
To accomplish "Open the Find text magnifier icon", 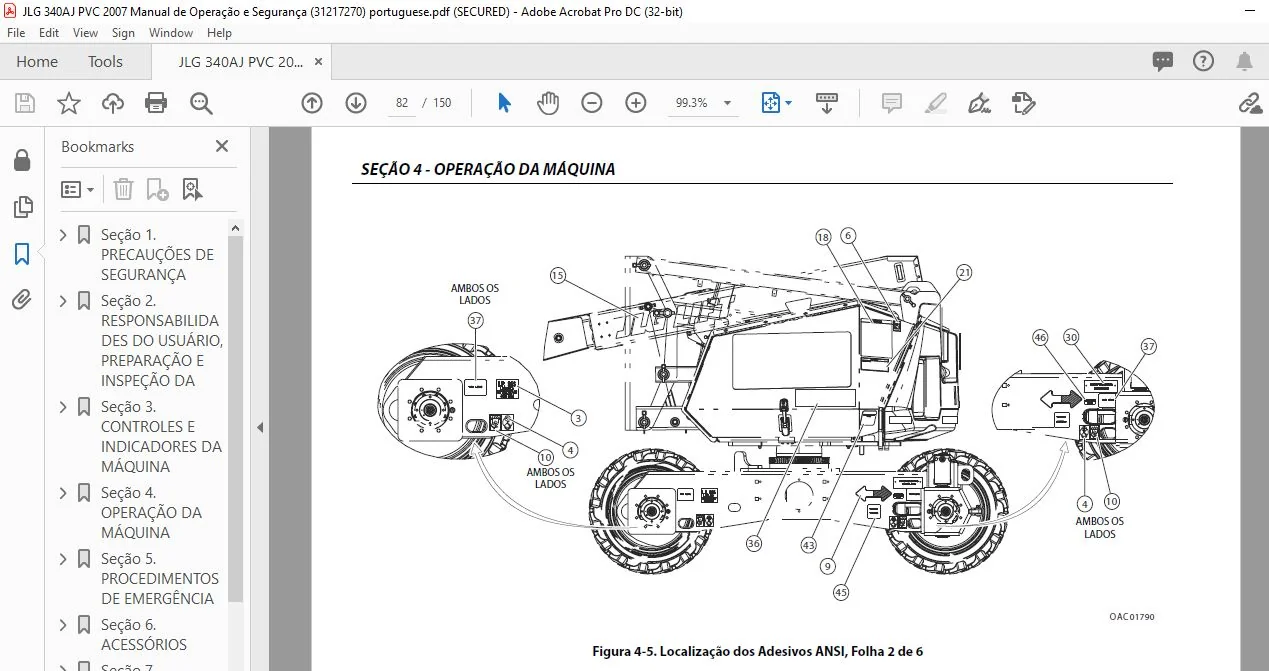I will point(201,103).
